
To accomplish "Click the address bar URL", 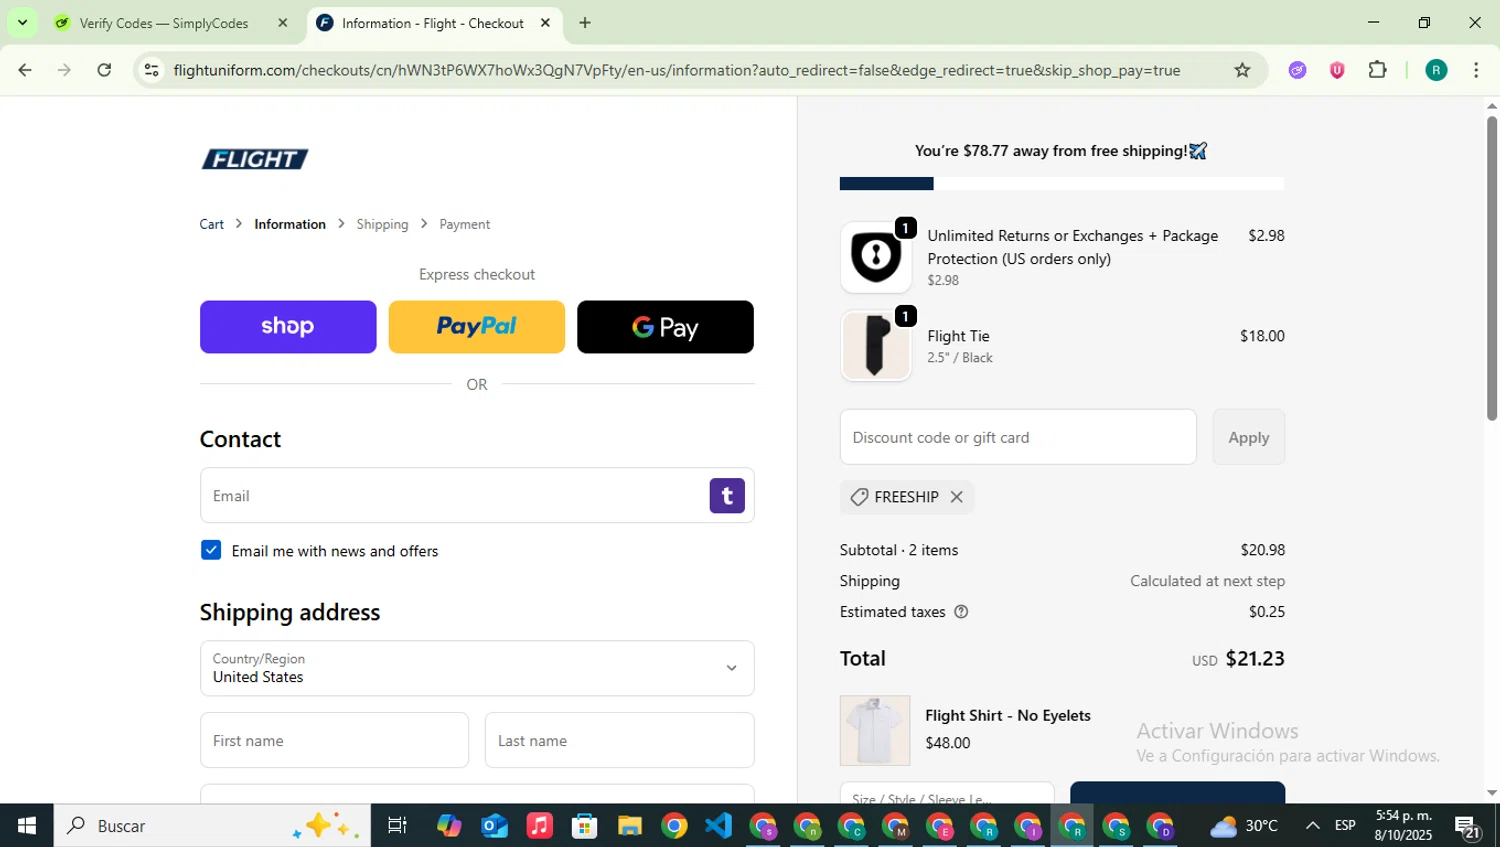I will [677, 70].
